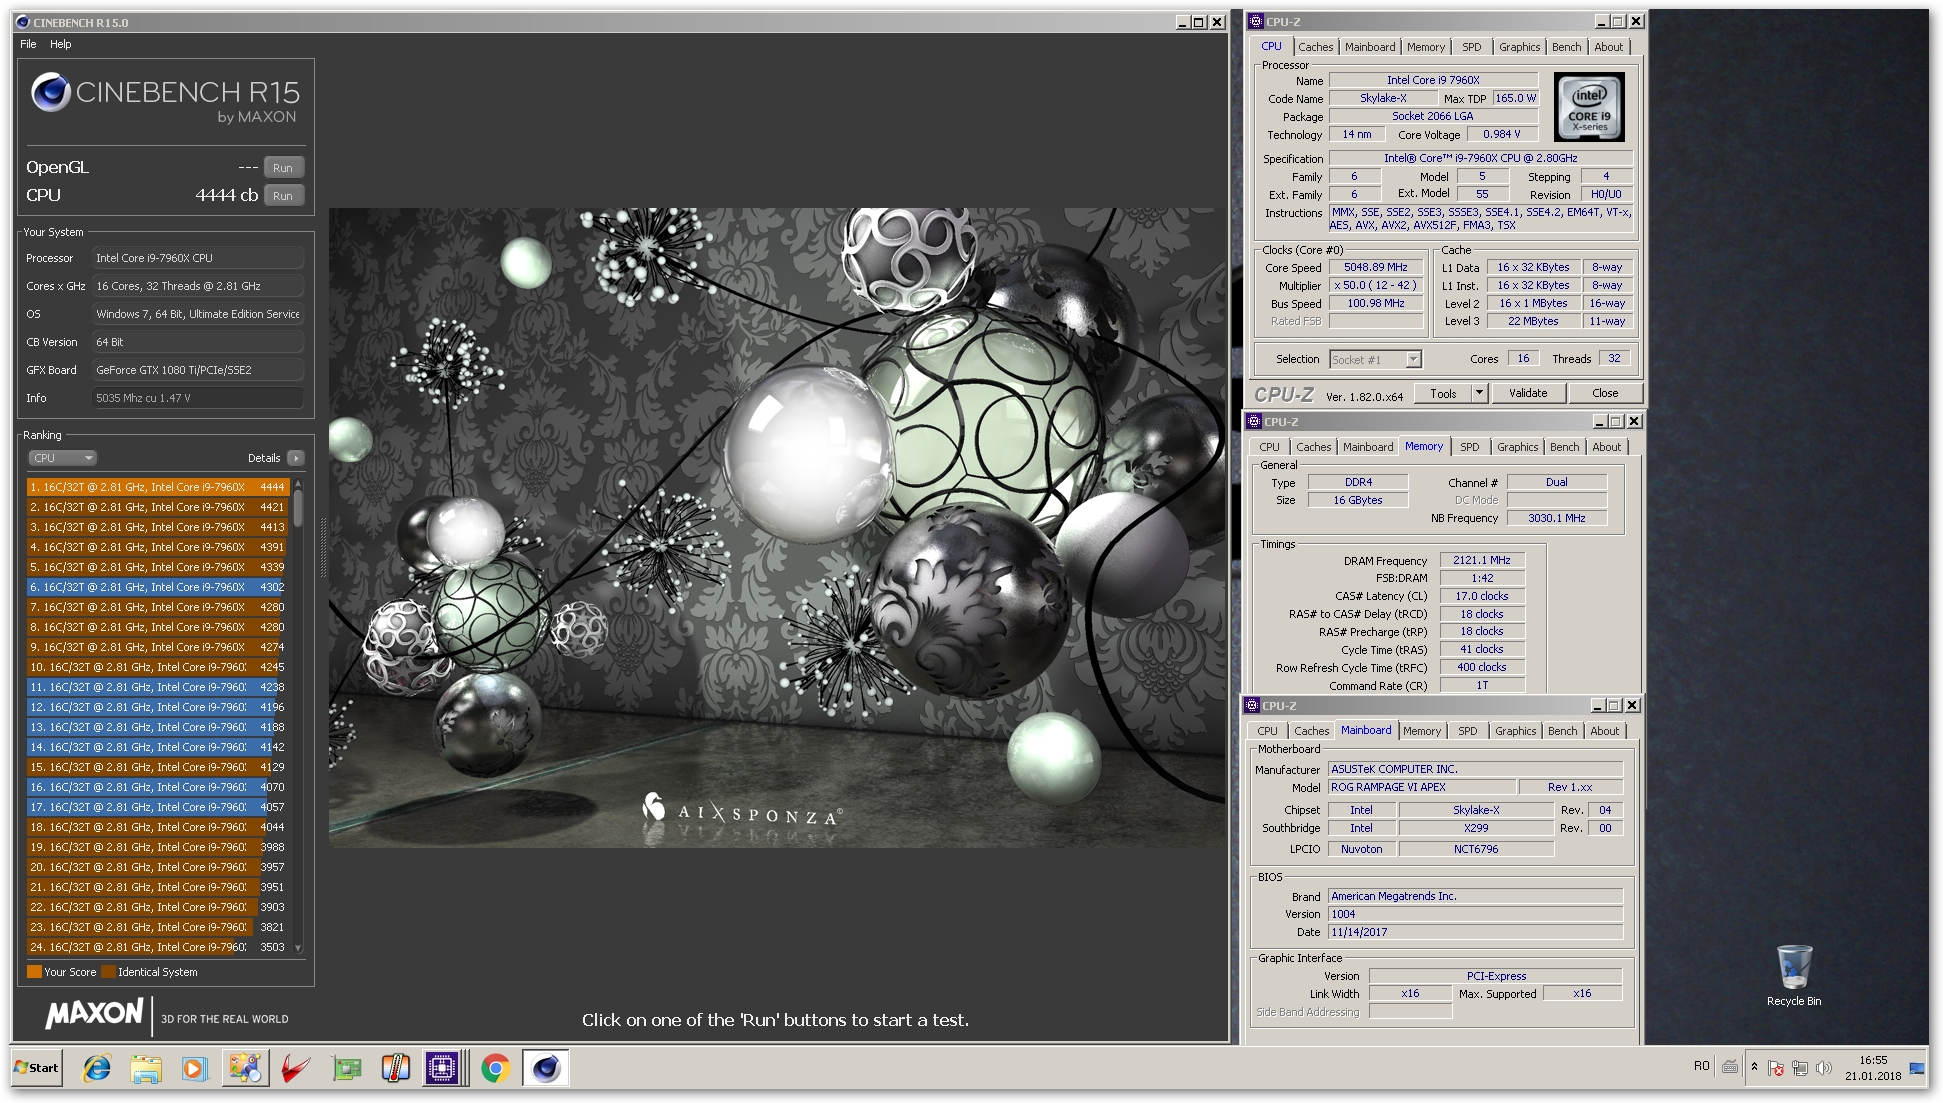This screenshot has height=1103, width=1943.
Task: Click the ranking list scroll down arrow
Action: pos(298,948)
